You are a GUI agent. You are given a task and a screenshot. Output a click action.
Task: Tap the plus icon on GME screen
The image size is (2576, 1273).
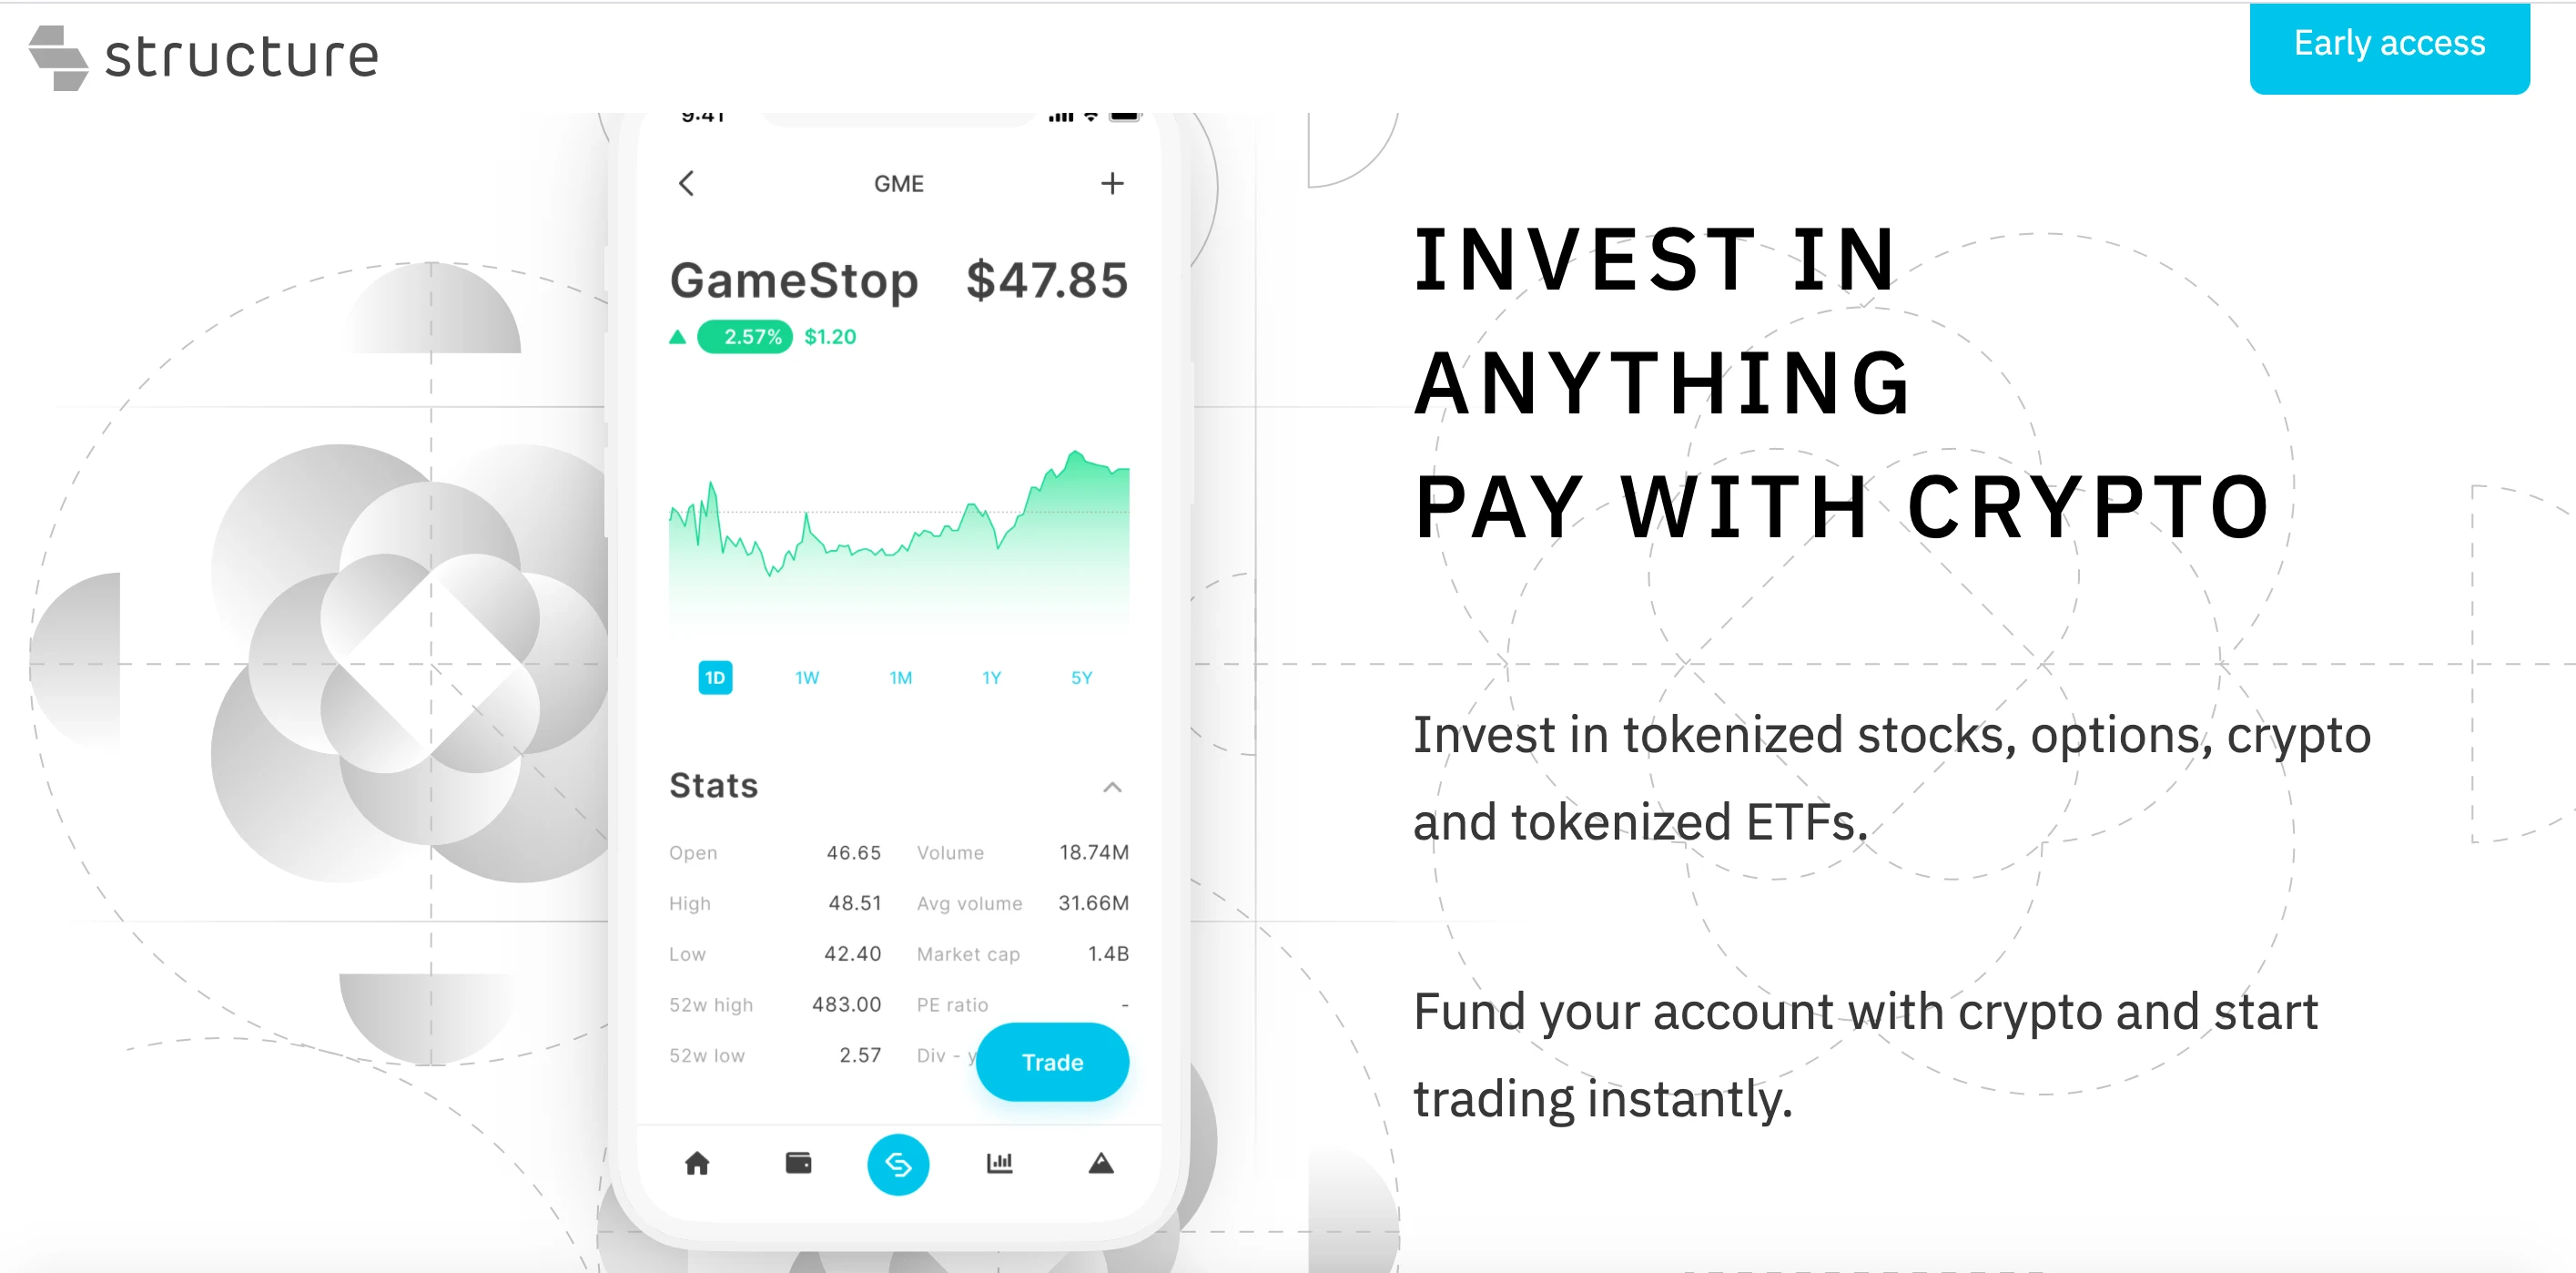[x=1114, y=184]
